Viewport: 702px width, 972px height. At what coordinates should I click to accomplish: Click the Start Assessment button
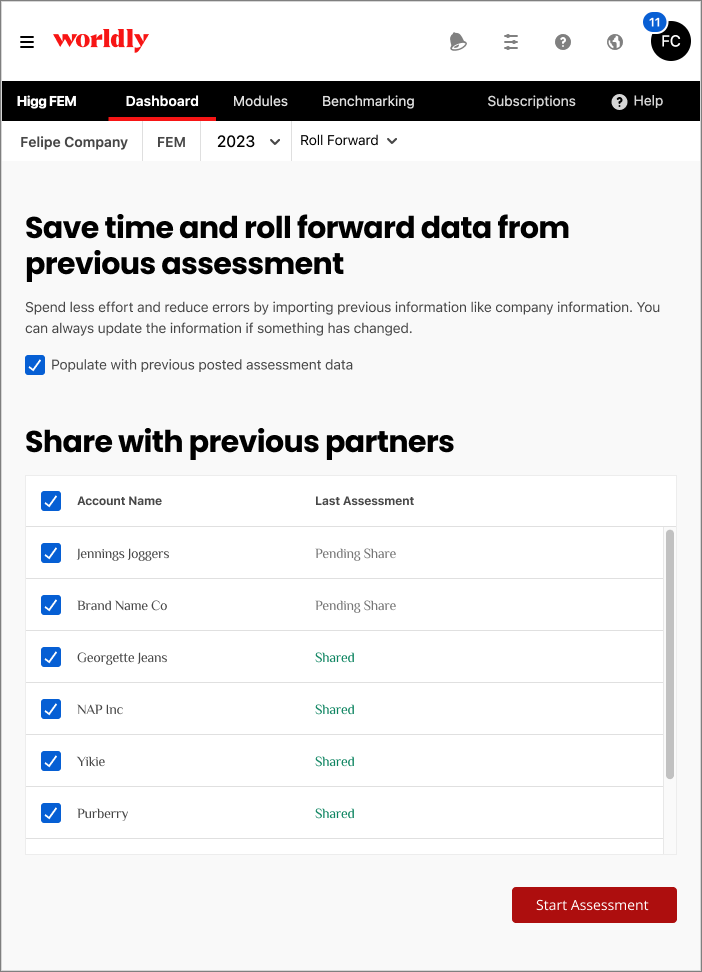point(594,905)
